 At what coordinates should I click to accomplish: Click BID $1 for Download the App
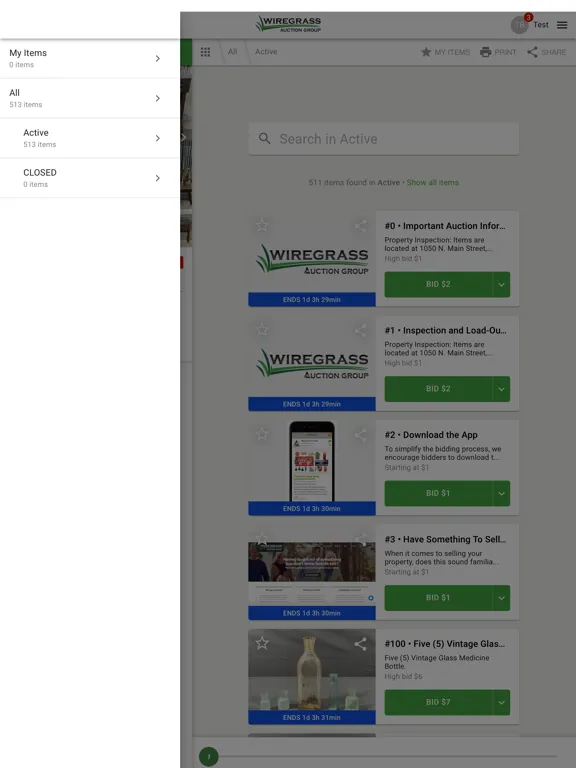[438, 493]
